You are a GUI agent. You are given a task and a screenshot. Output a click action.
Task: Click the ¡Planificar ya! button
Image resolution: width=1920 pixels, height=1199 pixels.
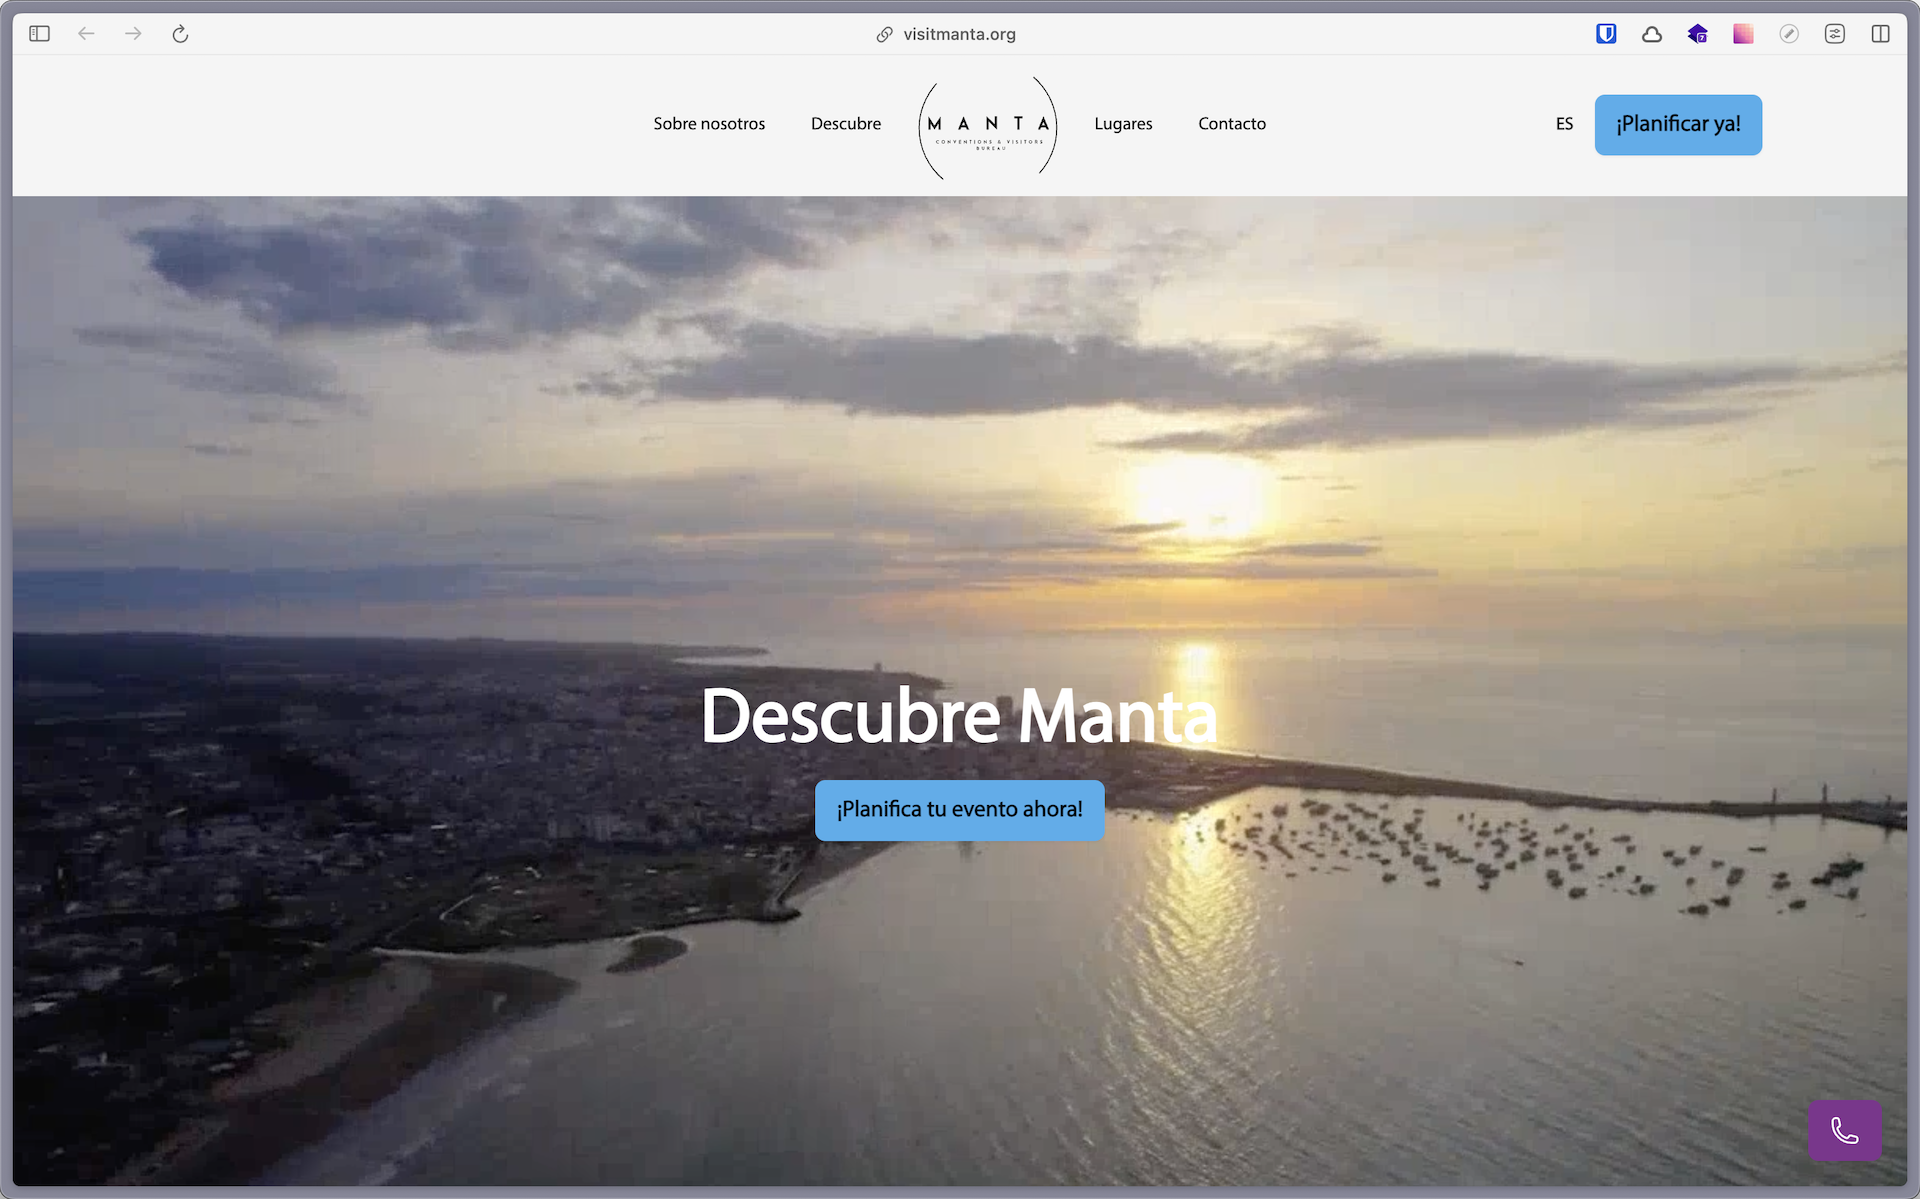[x=1678, y=125]
